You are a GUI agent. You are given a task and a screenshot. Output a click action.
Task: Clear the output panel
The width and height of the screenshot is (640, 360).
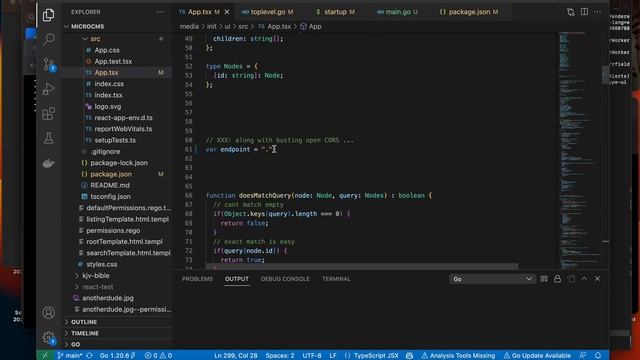544,279
